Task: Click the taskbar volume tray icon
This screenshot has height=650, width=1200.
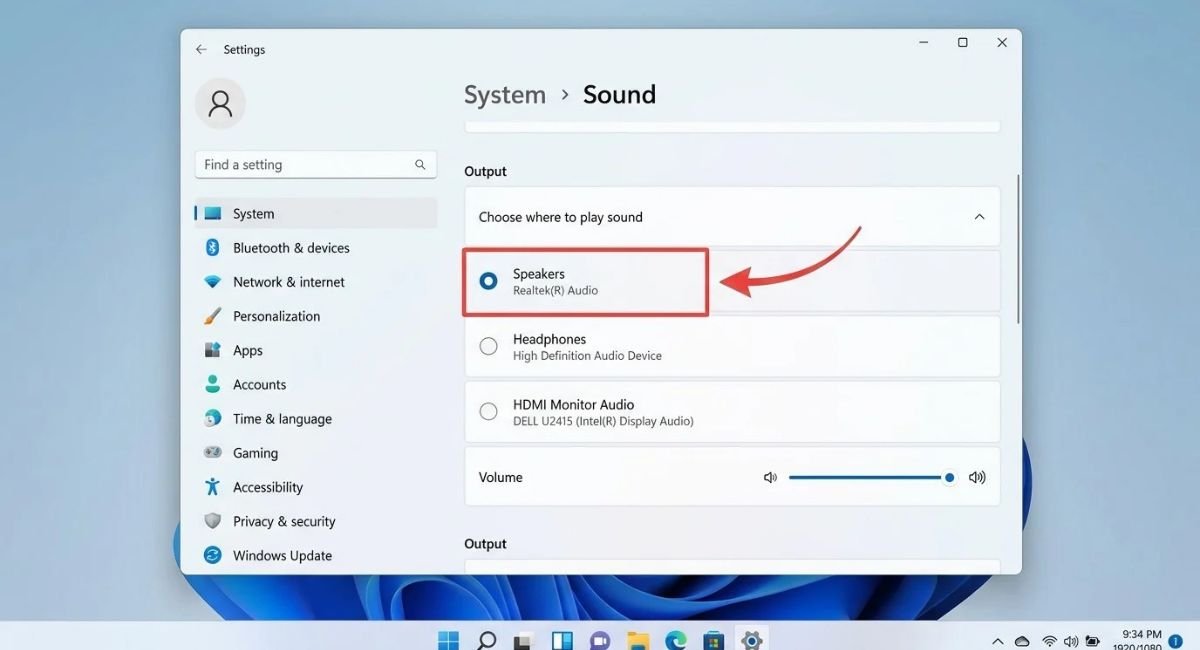Action: pyautogui.click(x=1071, y=641)
